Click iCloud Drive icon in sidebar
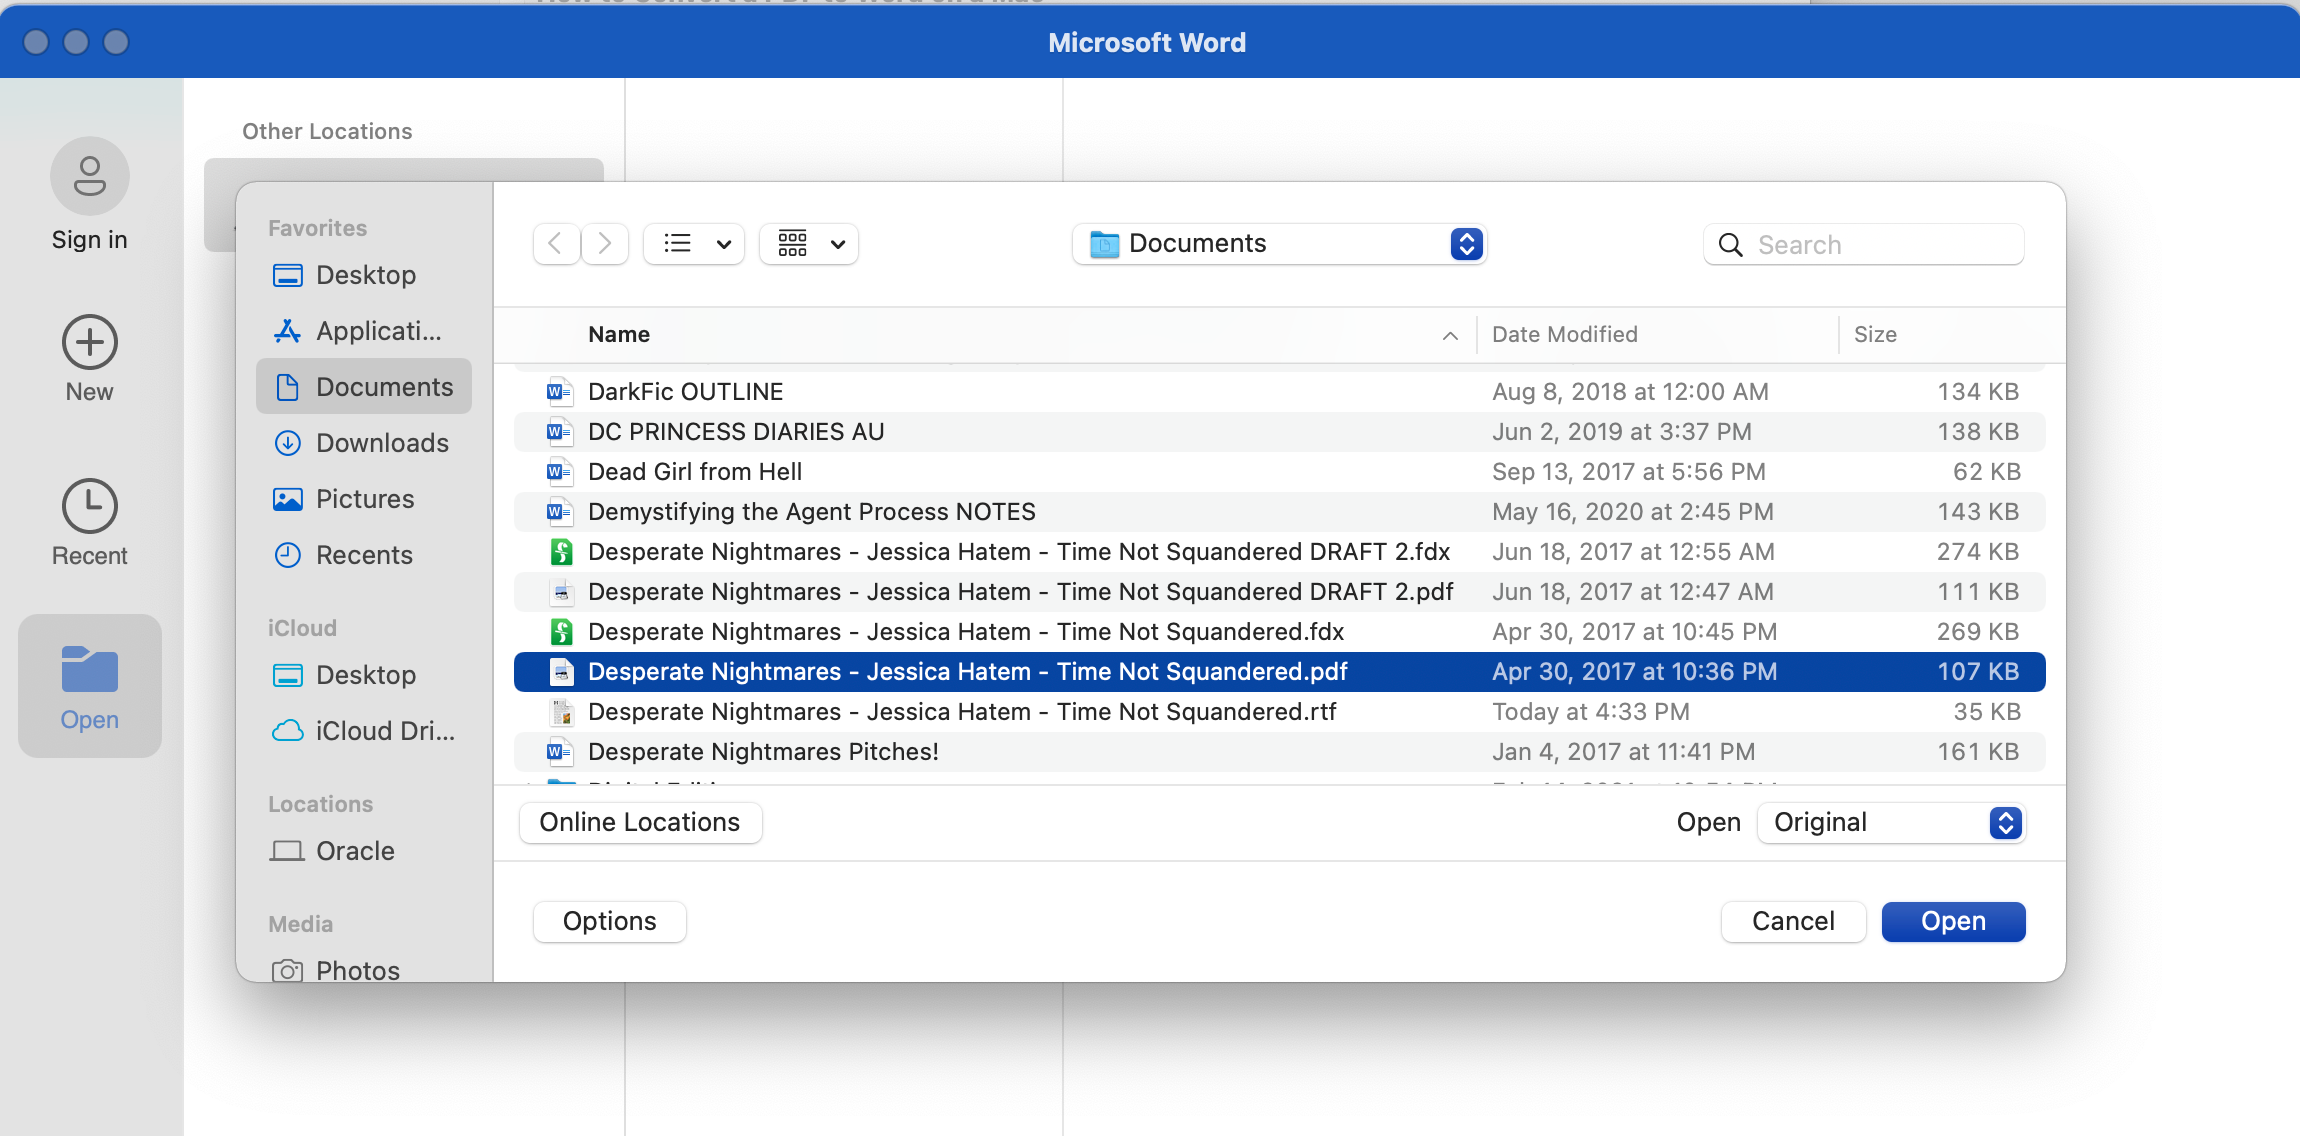The image size is (2300, 1136). click(288, 729)
